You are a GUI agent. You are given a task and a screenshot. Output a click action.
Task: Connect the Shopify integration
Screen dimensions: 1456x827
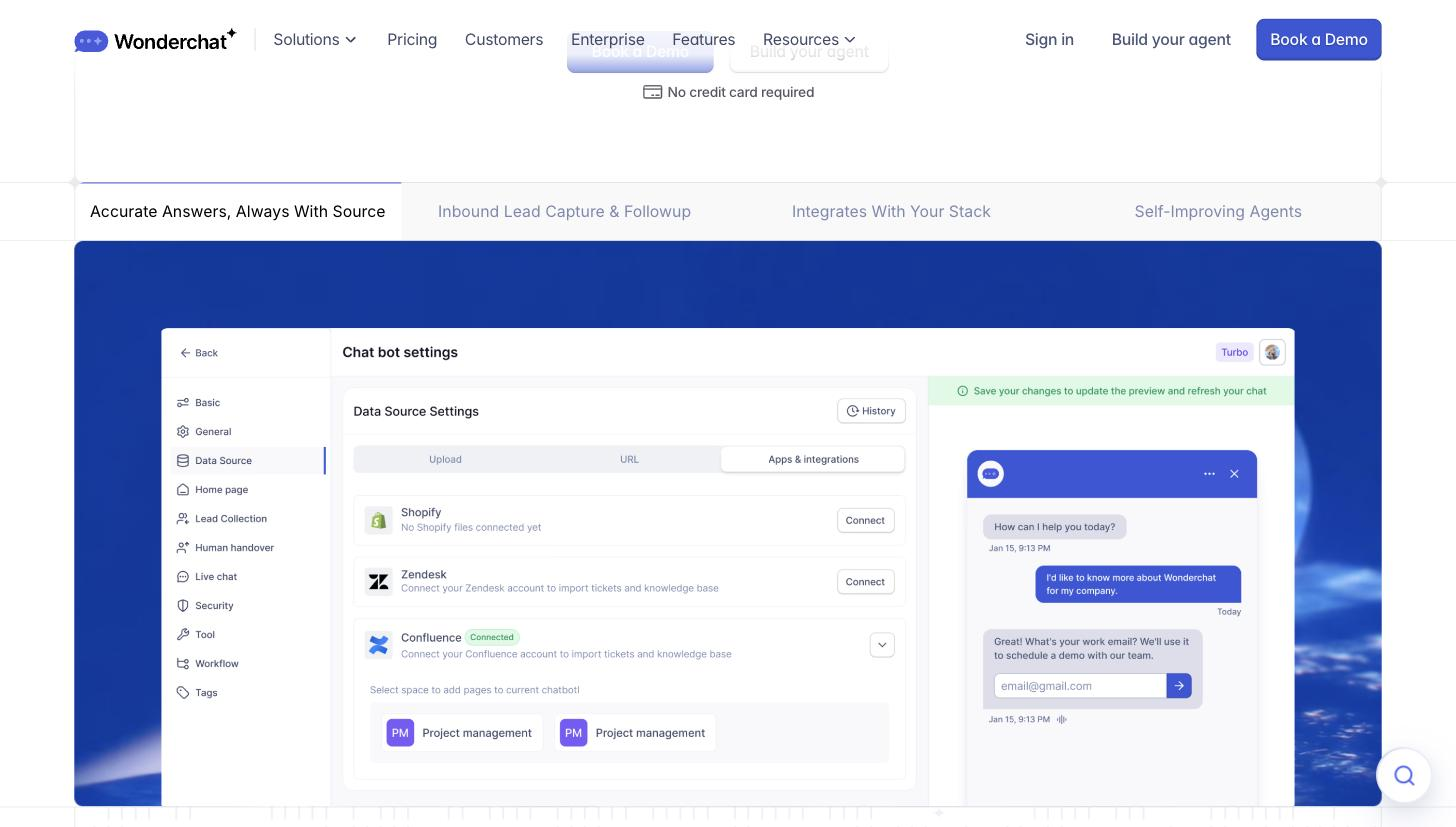point(865,520)
